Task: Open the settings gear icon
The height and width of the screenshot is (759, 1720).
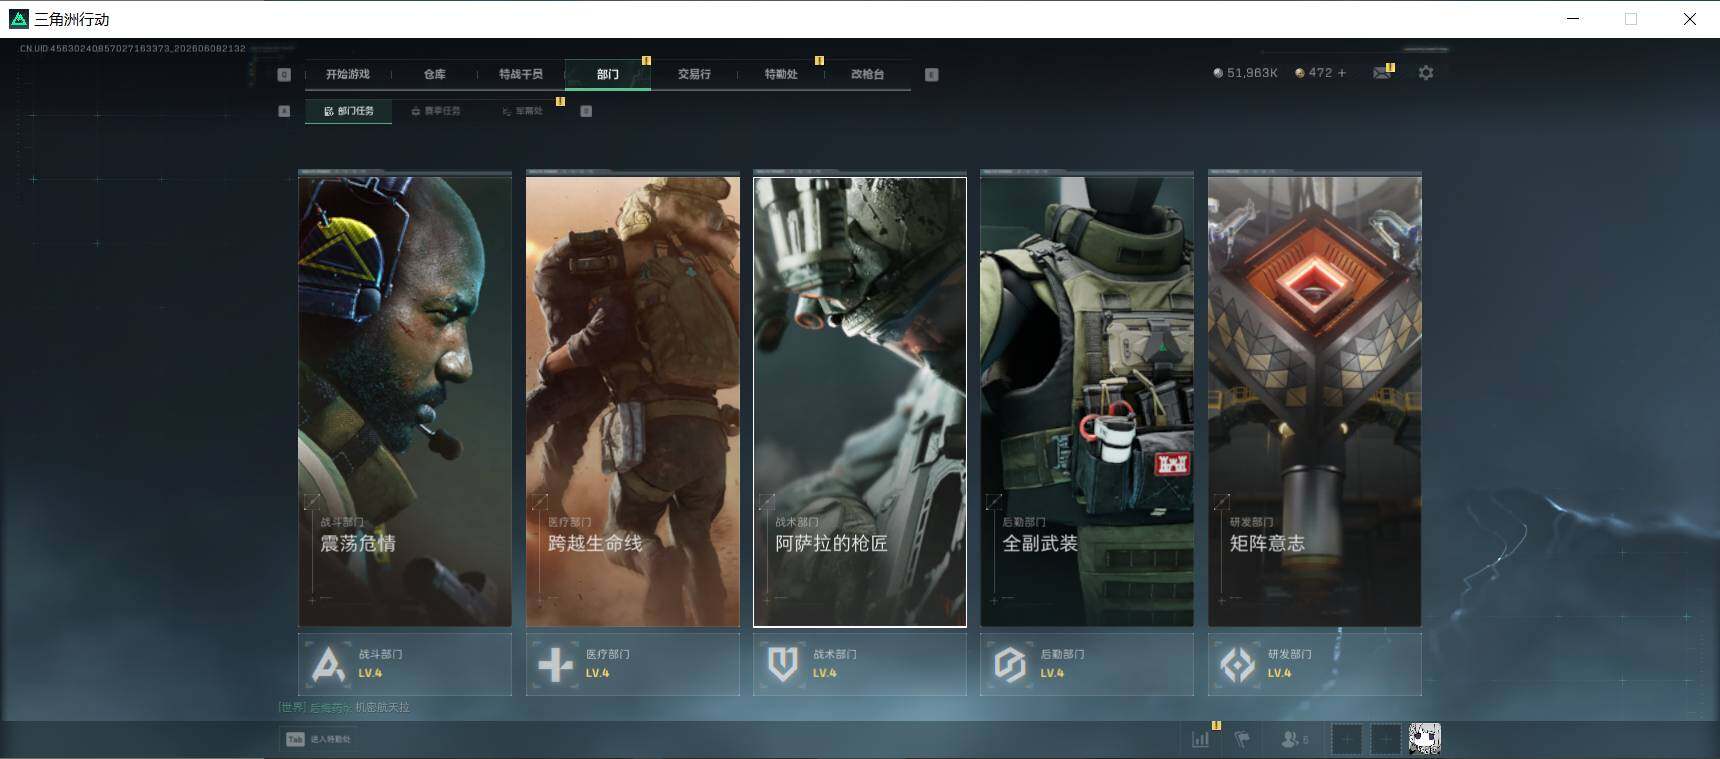Action: (1426, 73)
